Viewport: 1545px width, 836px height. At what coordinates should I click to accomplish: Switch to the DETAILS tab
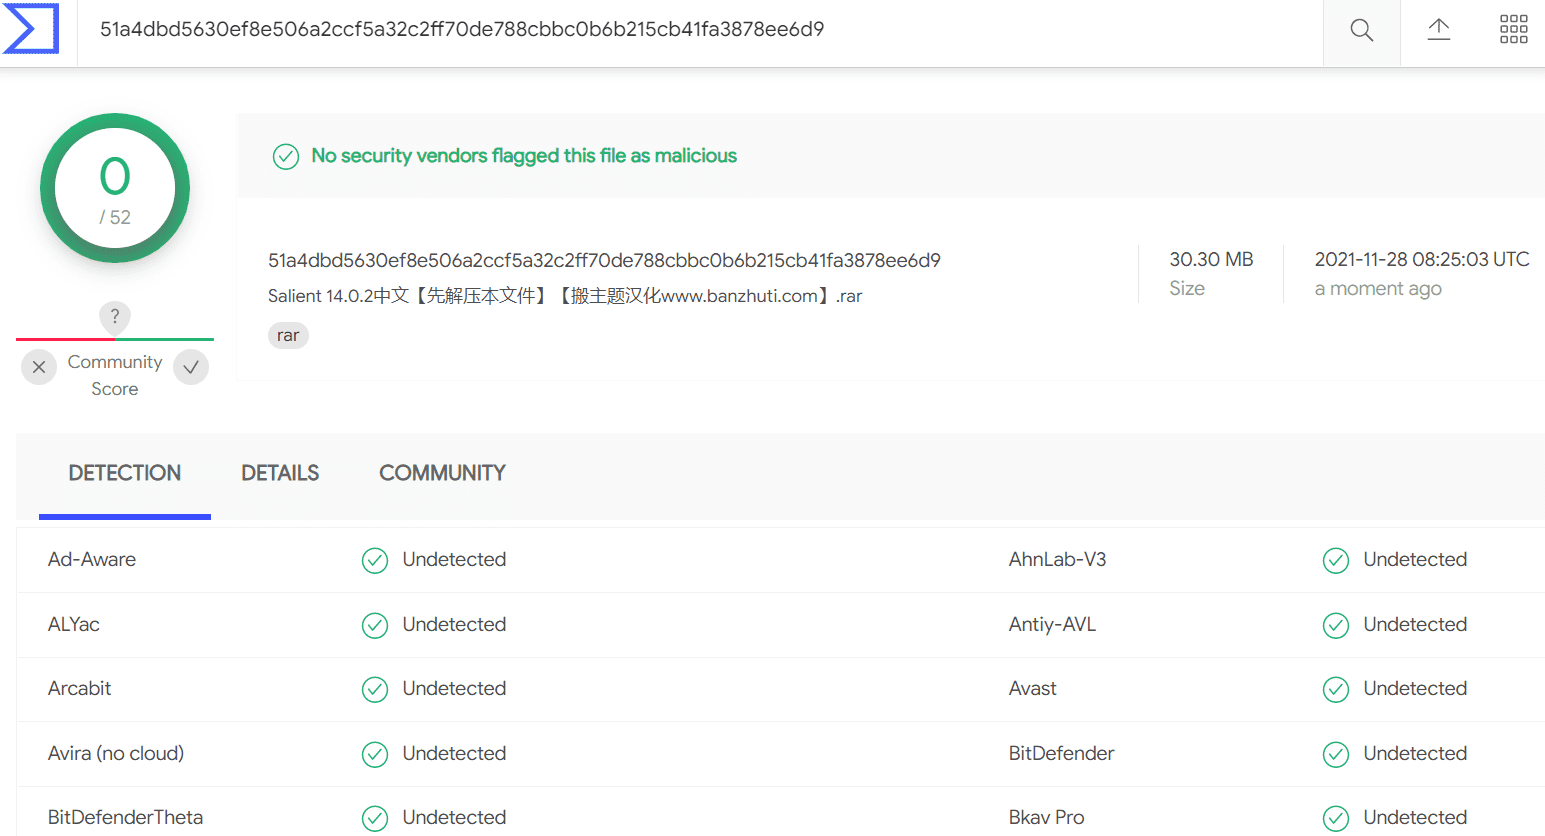280,473
